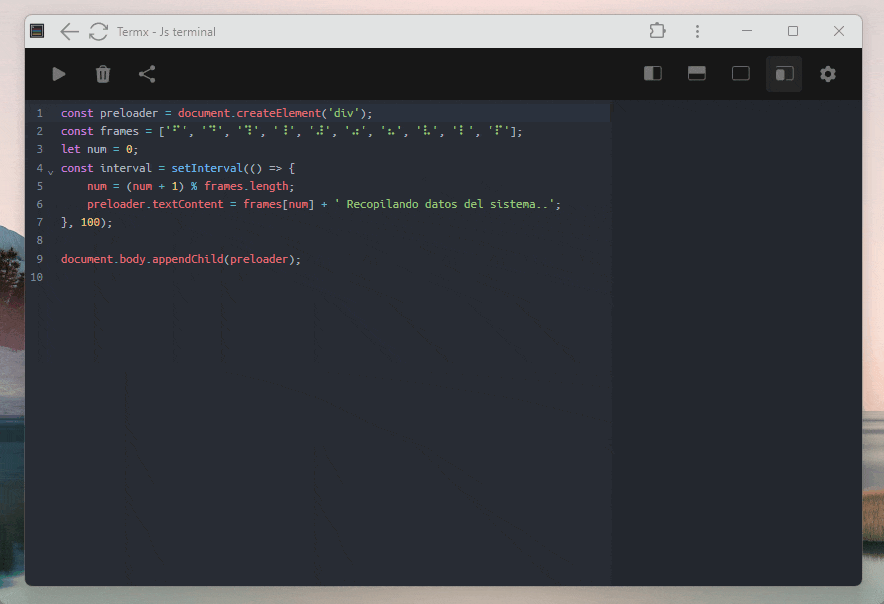The image size is (884, 604).
Task: Close the Termx window
Action: coord(839,31)
